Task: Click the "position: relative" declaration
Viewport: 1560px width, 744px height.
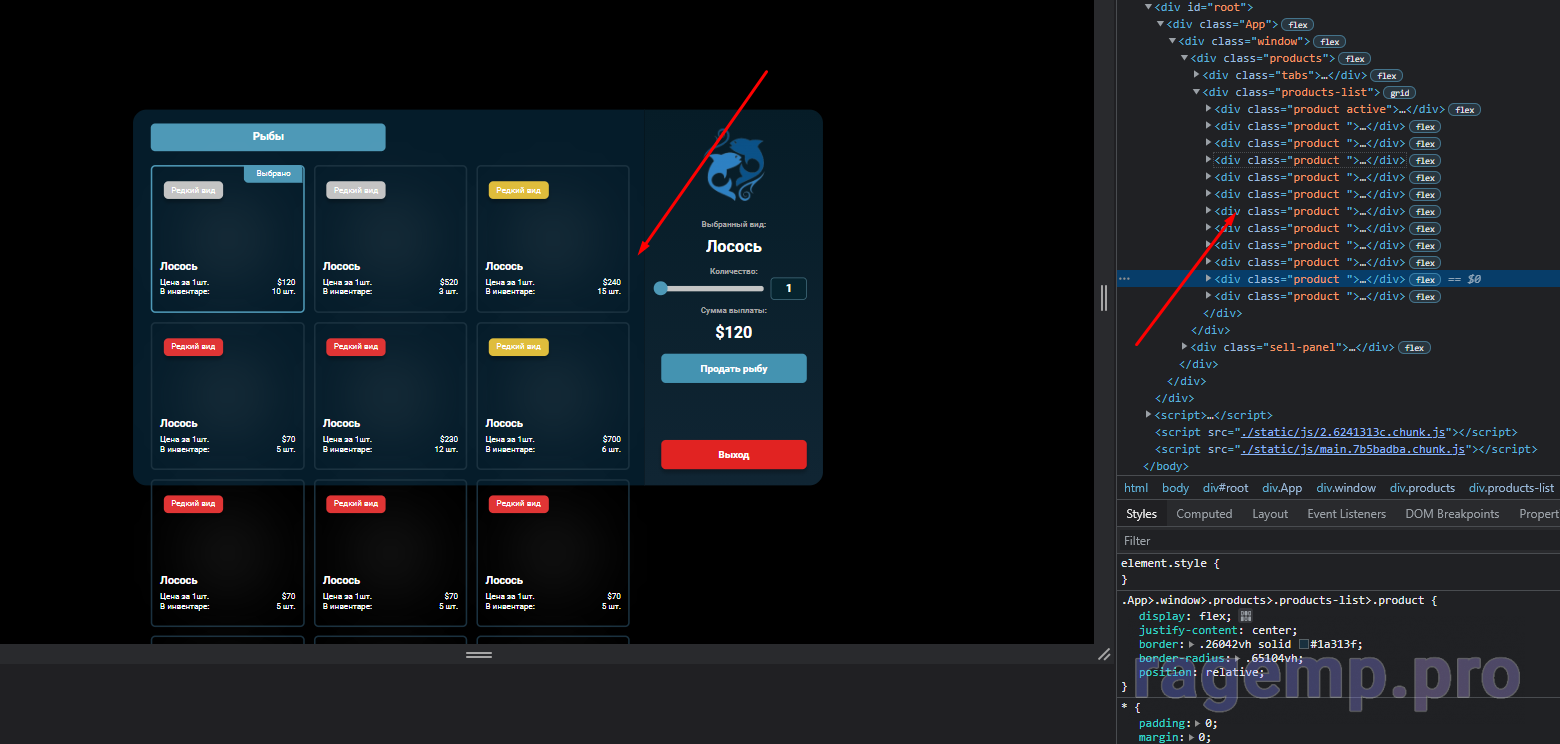Action: [x=1202, y=672]
